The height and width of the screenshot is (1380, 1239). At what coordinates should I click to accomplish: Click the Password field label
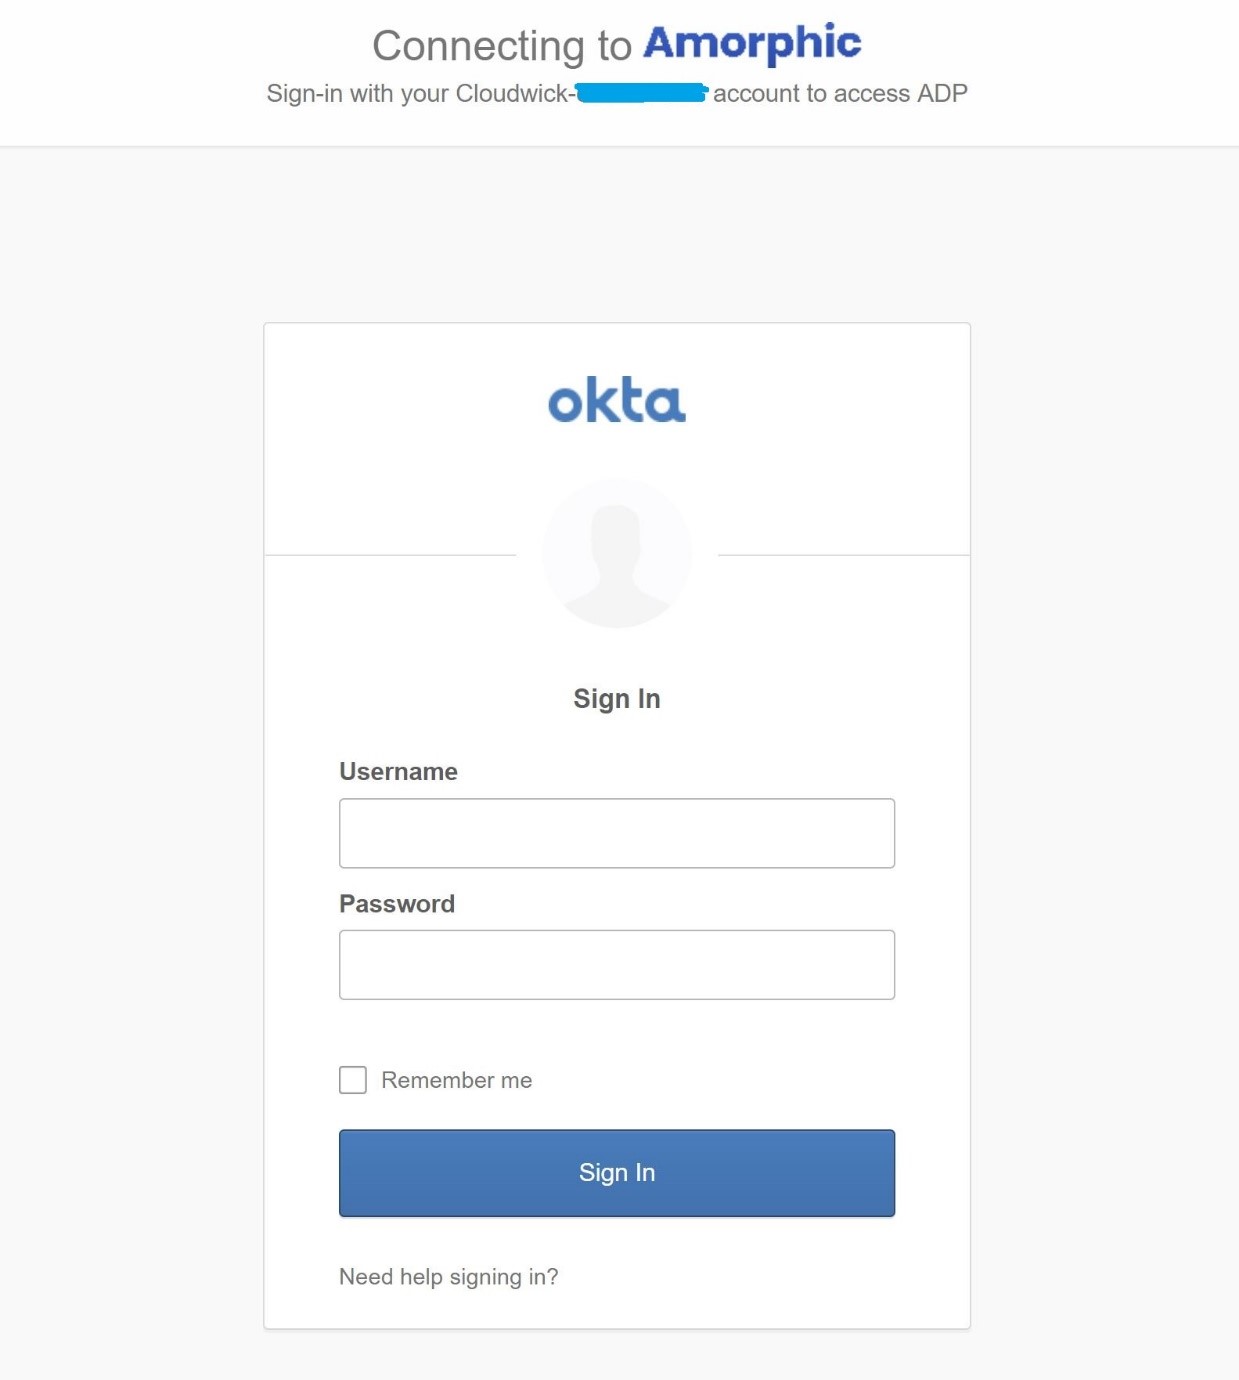[x=397, y=904]
